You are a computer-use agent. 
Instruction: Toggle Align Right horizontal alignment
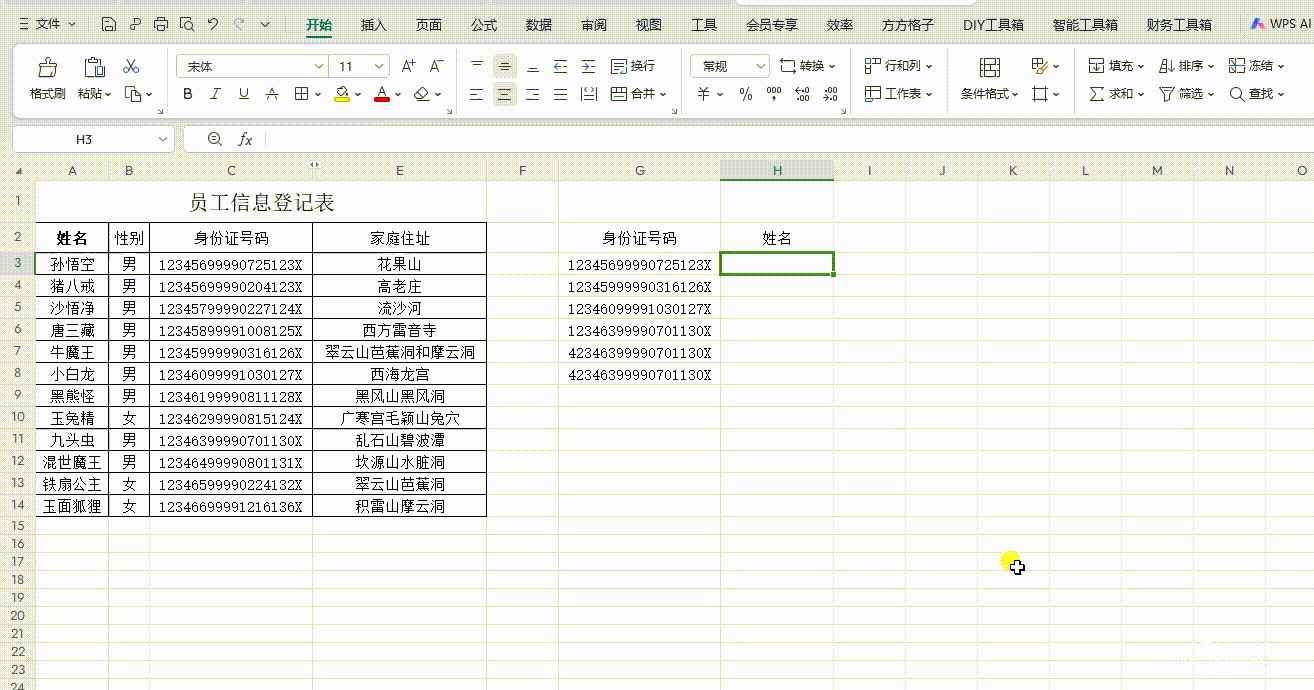point(533,94)
